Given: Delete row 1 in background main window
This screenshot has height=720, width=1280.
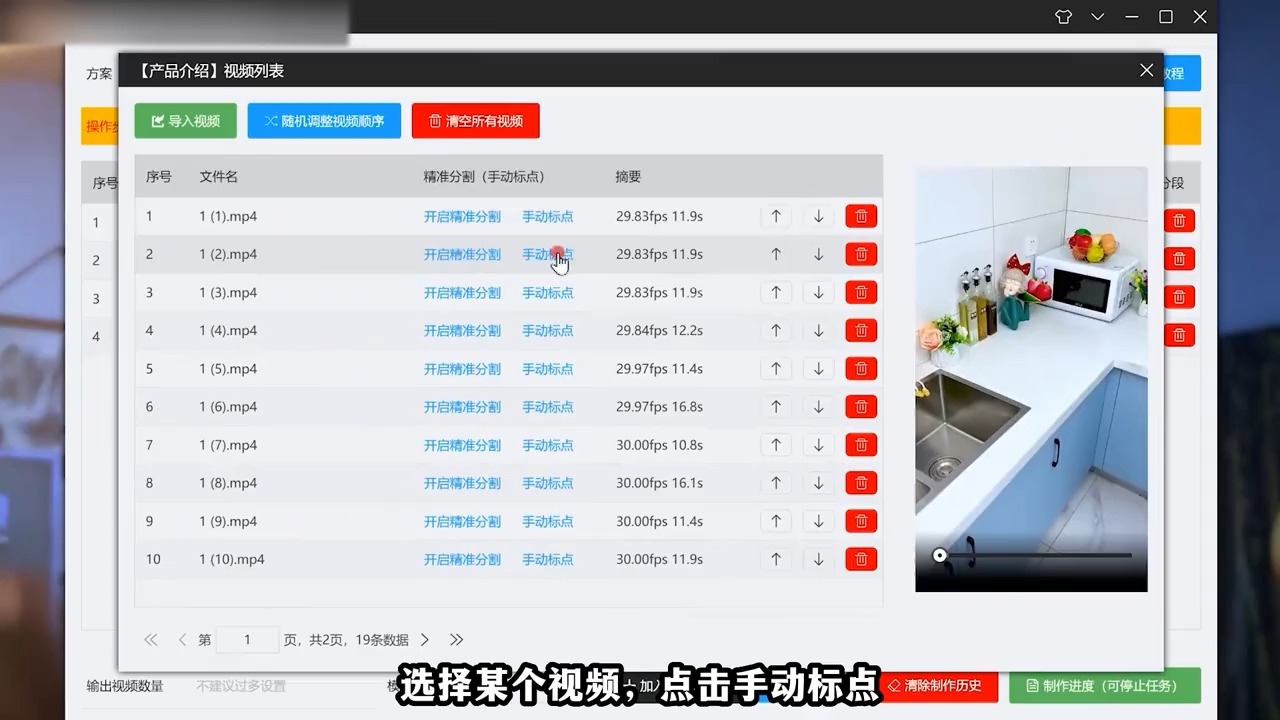Looking at the screenshot, I should pos(1180,221).
